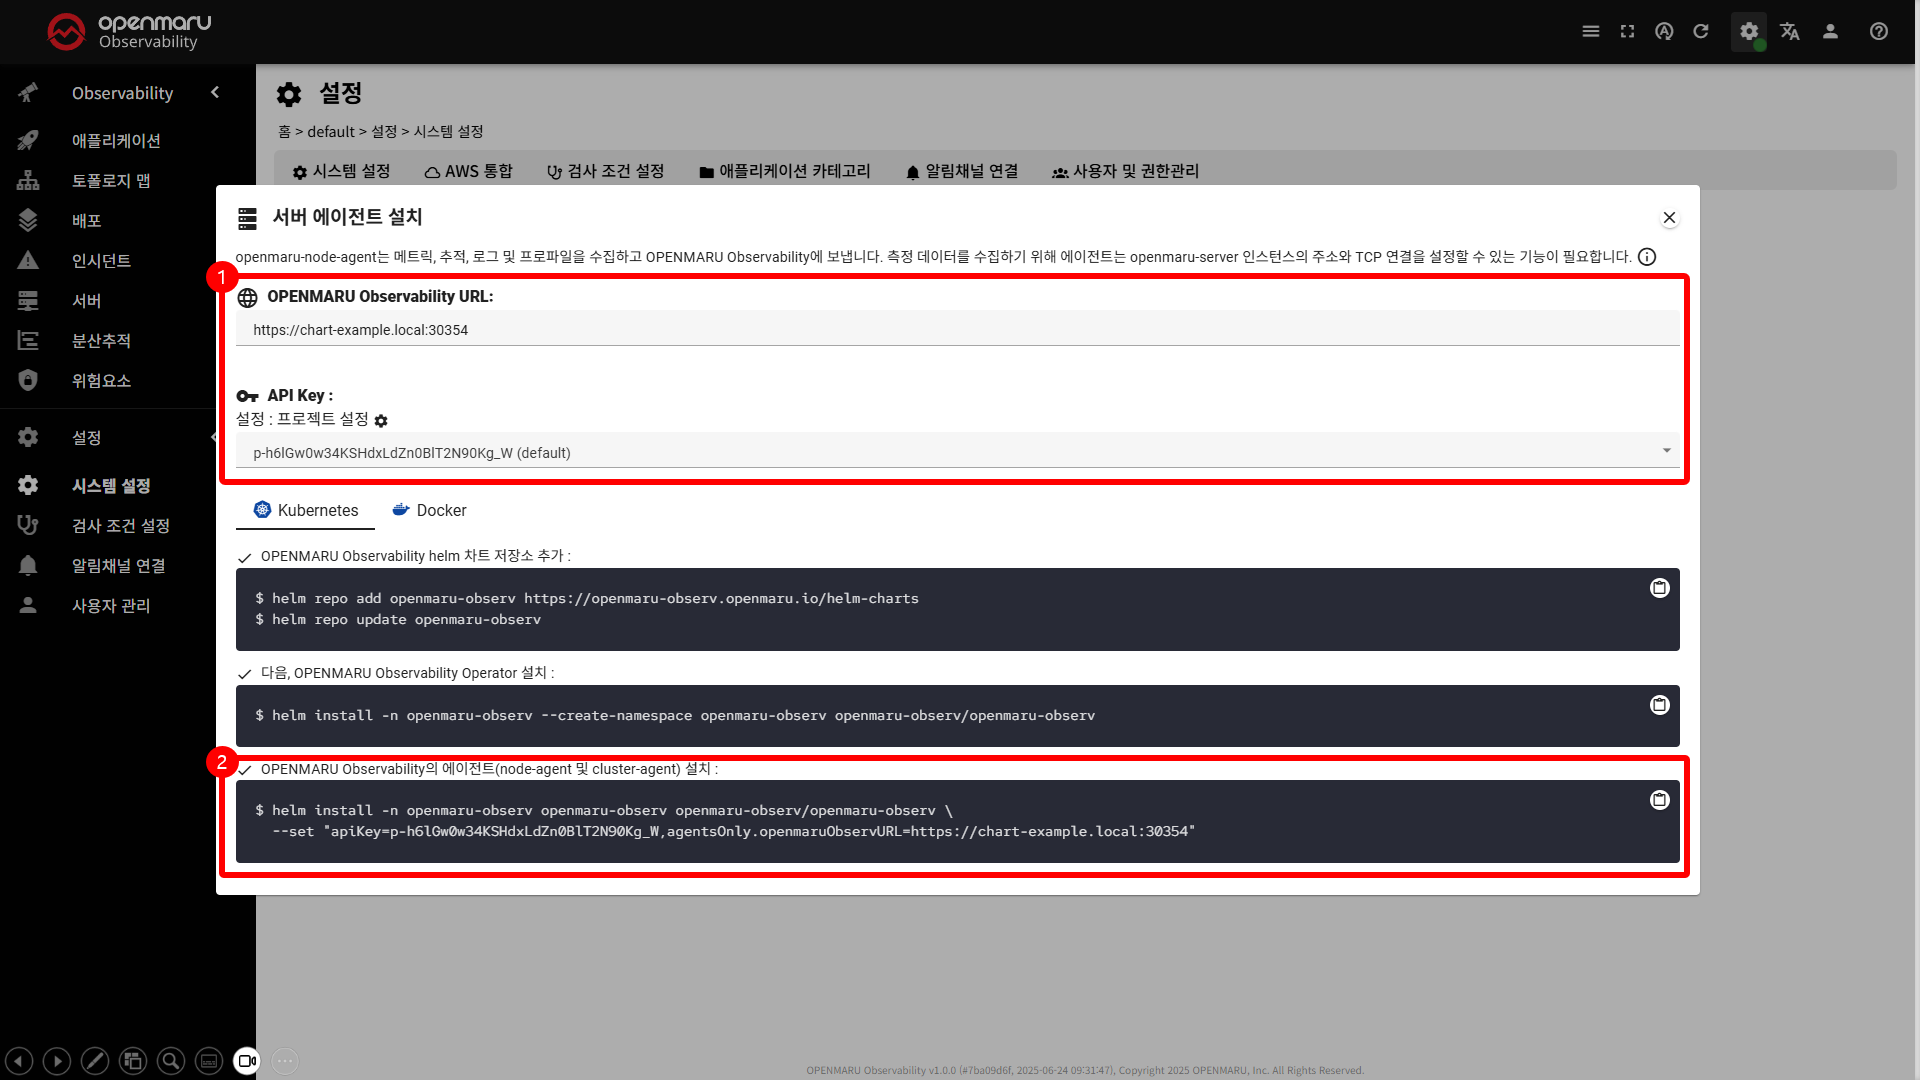Click the info icon beside the description
The width and height of the screenshot is (1920, 1080).
pyautogui.click(x=1647, y=257)
